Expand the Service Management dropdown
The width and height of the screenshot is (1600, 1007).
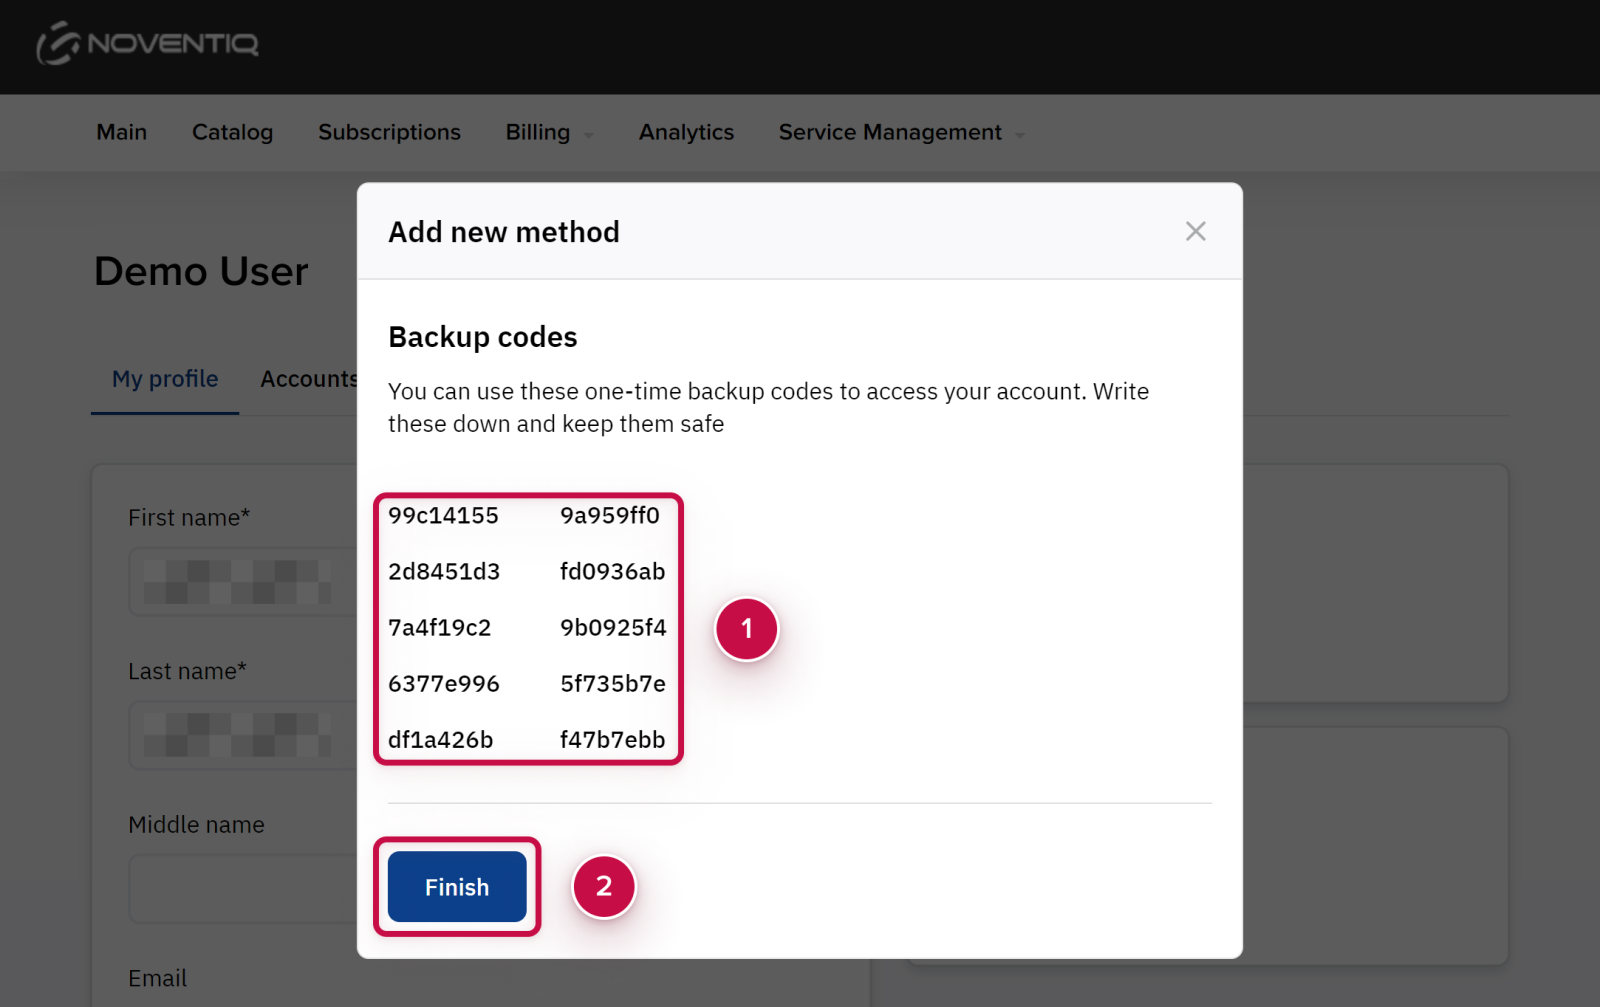coord(901,133)
